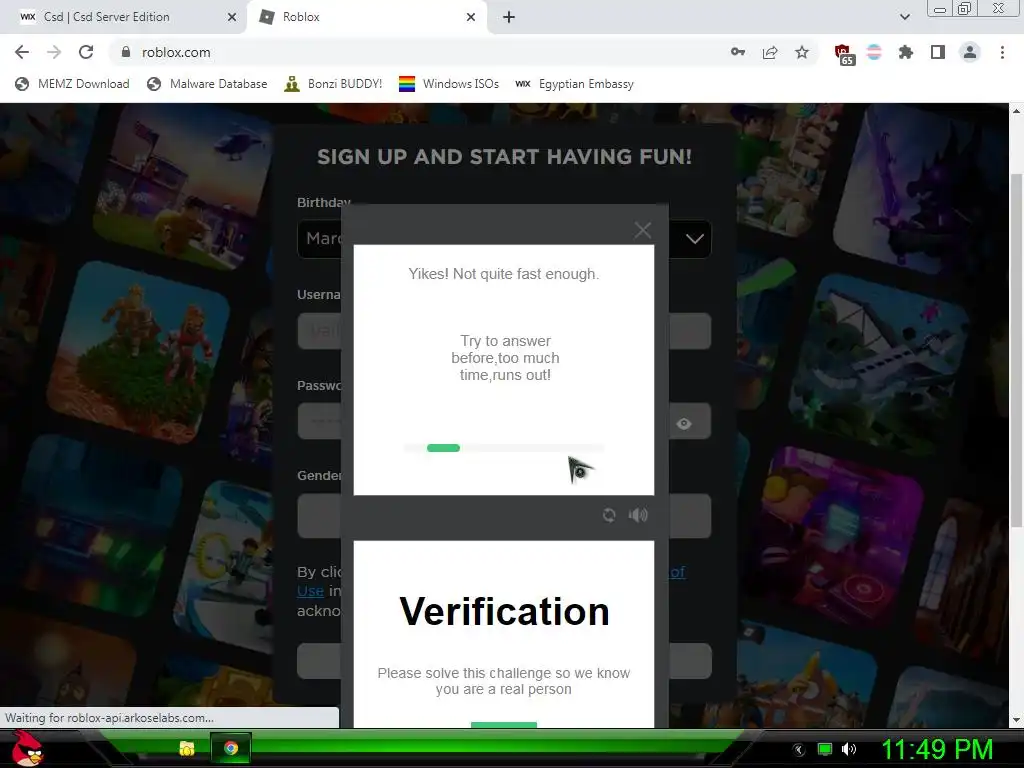Open the Egyptian Embassy bookmark
Image resolution: width=1024 pixels, height=768 pixels.
tap(575, 84)
